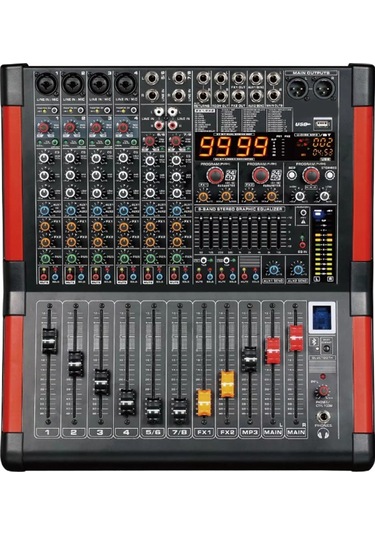
Task: Click the QR code beside FX1 program knob
Action: click(231, 175)
